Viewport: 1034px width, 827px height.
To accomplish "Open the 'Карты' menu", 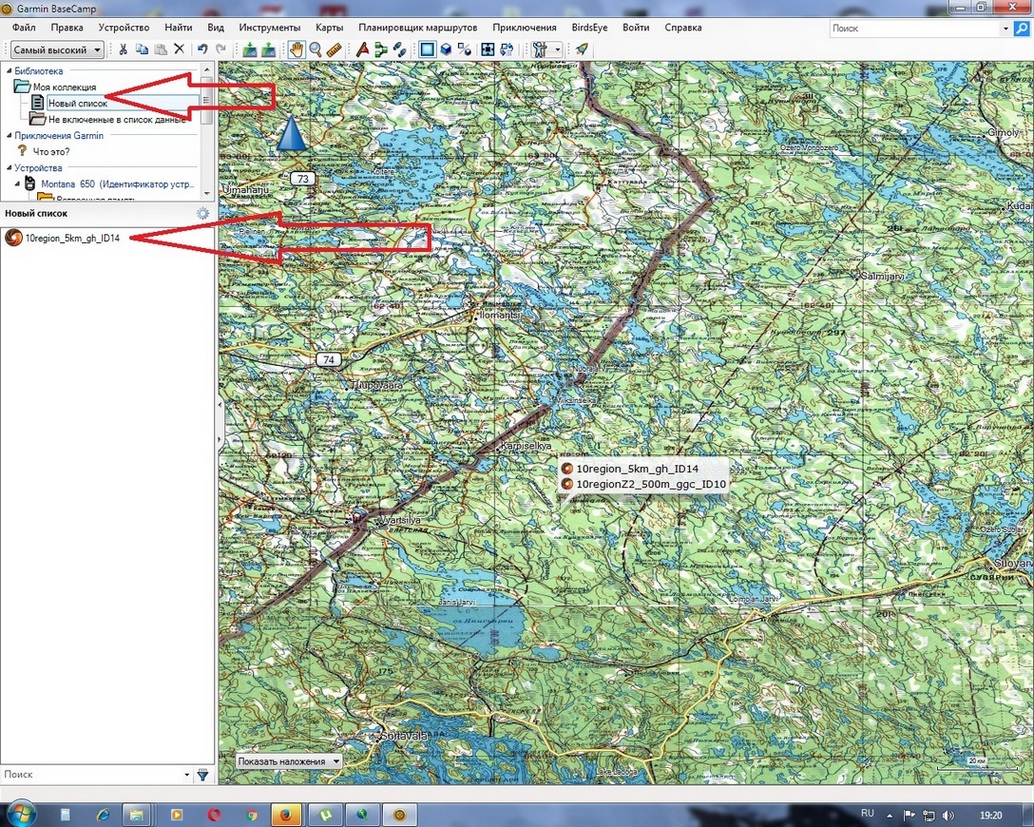I will pyautogui.click(x=329, y=28).
